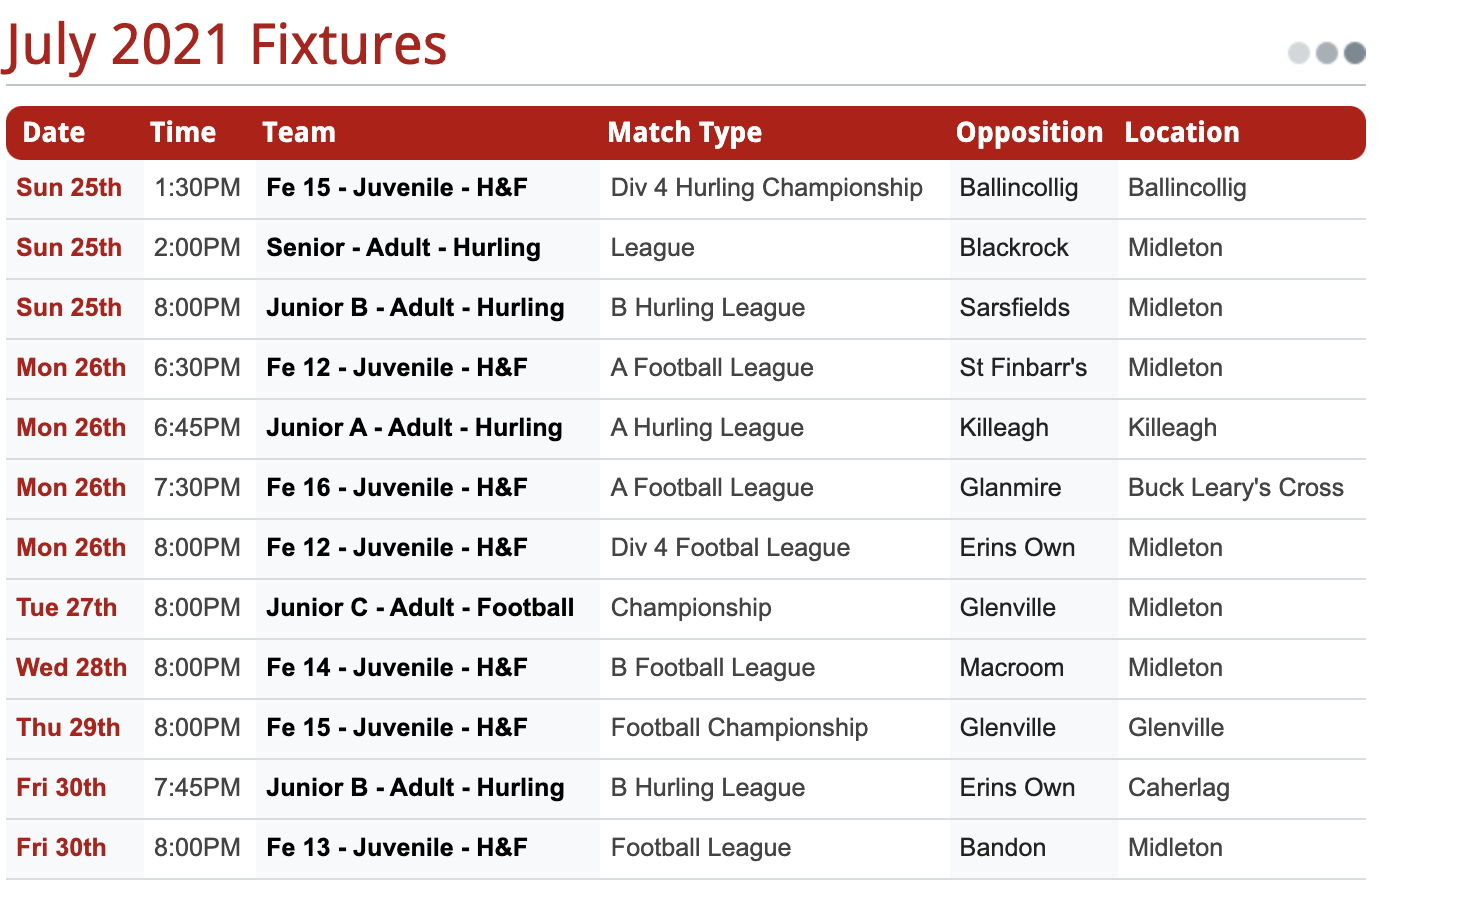The height and width of the screenshot is (922, 1470).
Task: Click Junior C - Adult - Football team
Action: click(x=420, y=607)
